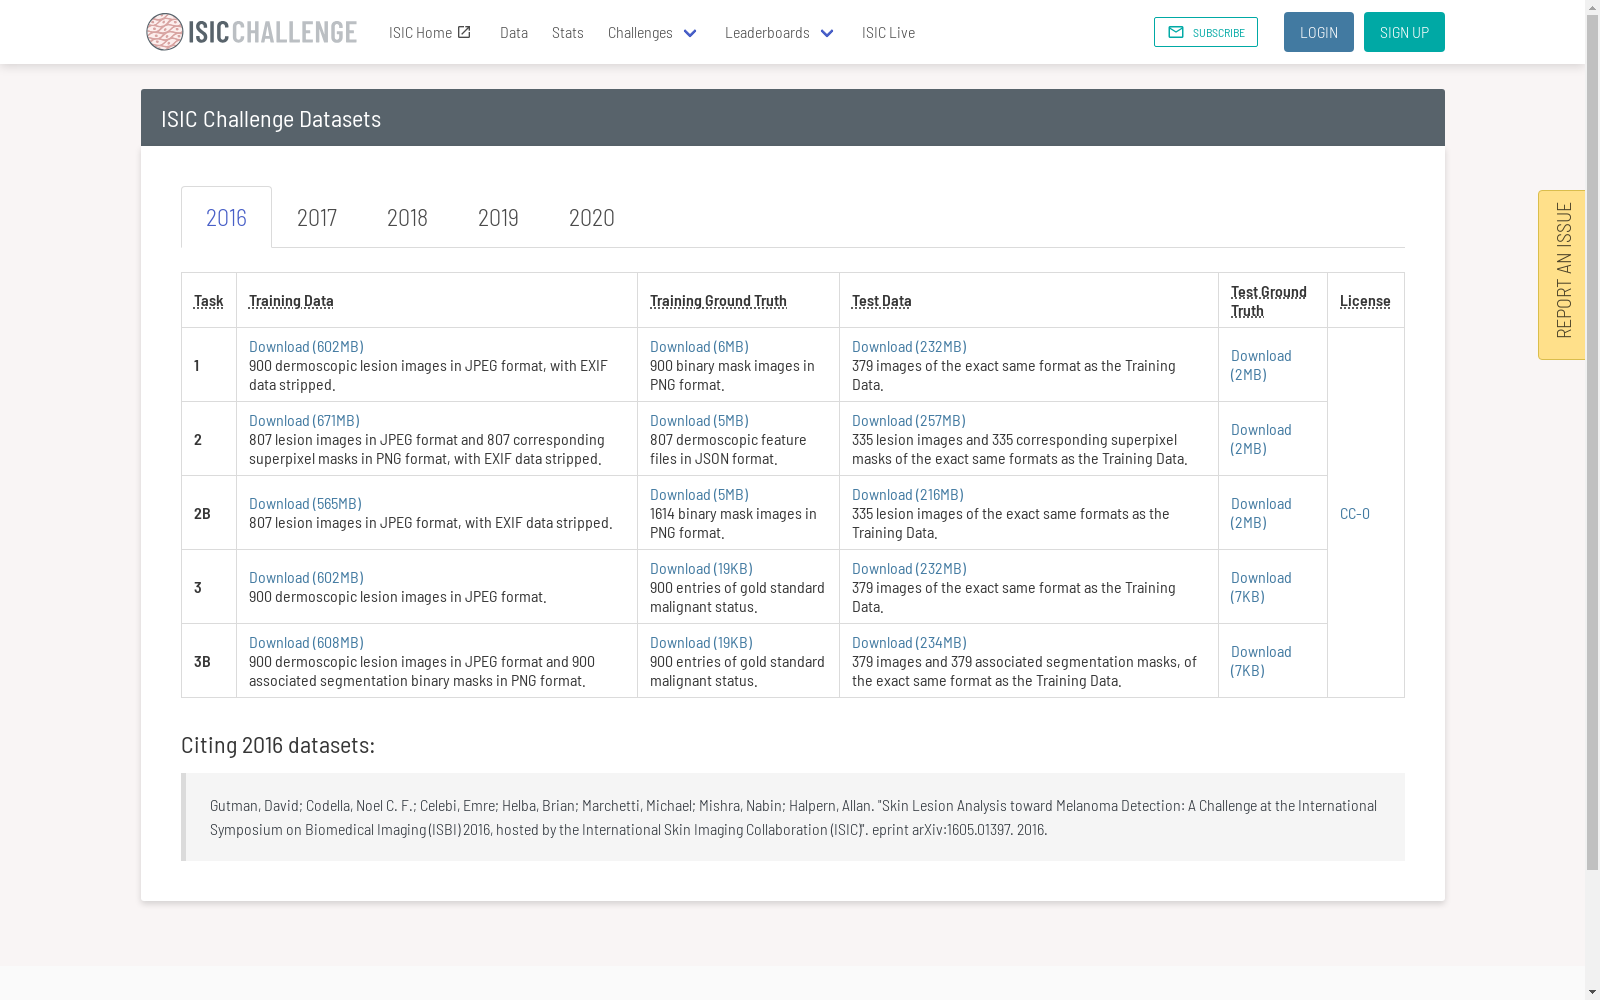Switch to the 2020 tab

point(592,217)
